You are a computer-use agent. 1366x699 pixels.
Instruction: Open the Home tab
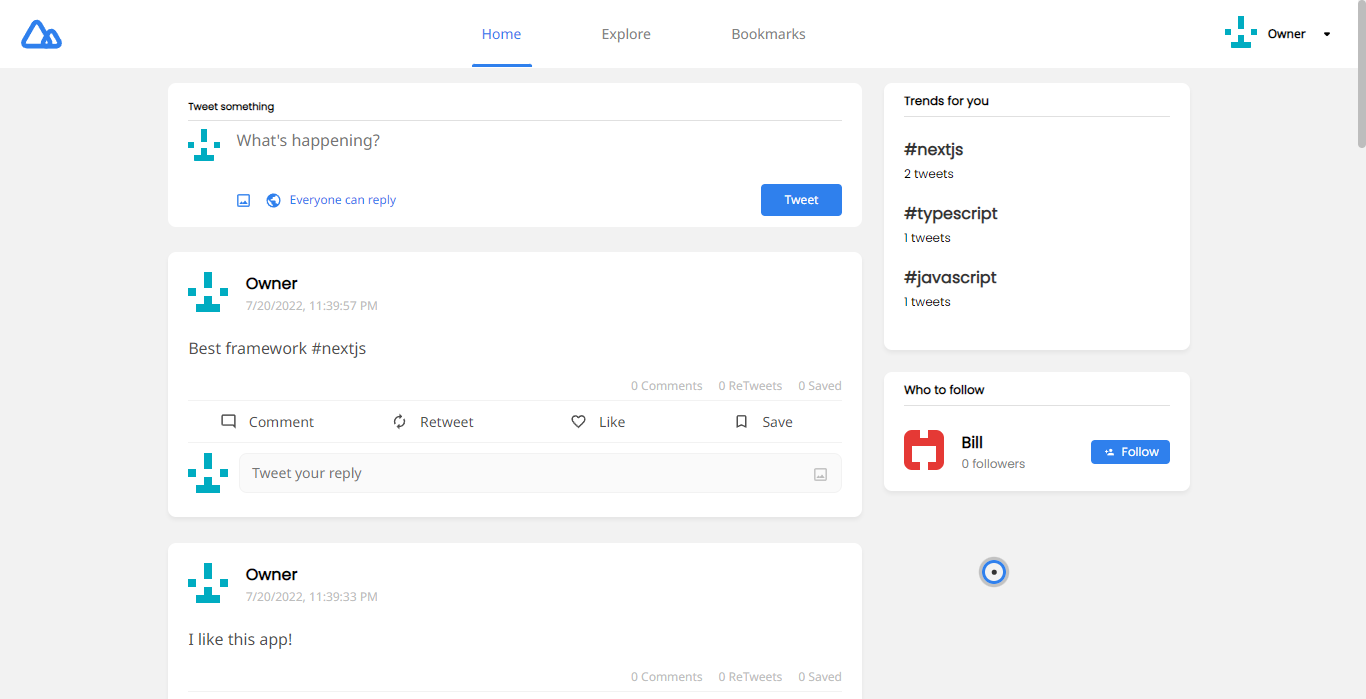[501, 34]
